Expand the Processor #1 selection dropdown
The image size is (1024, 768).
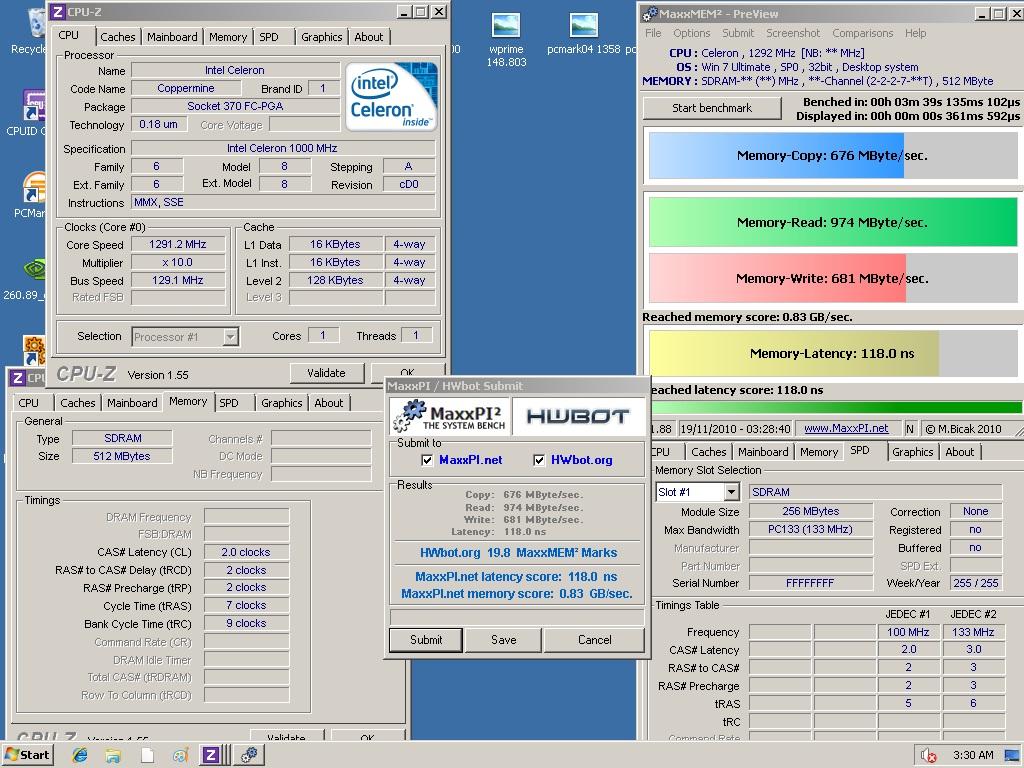pyautogui.click(x=230, y=337)
